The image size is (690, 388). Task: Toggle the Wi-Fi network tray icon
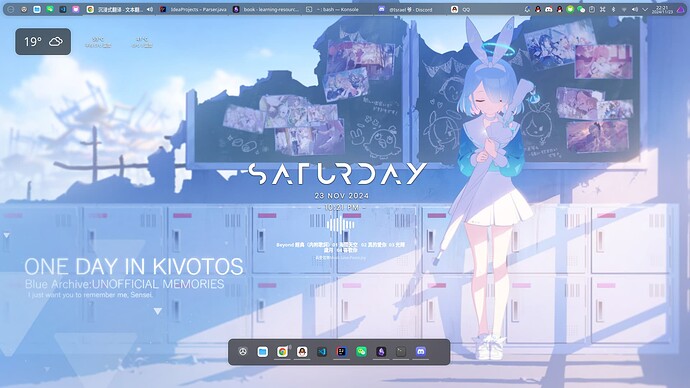tap(624, 9)
